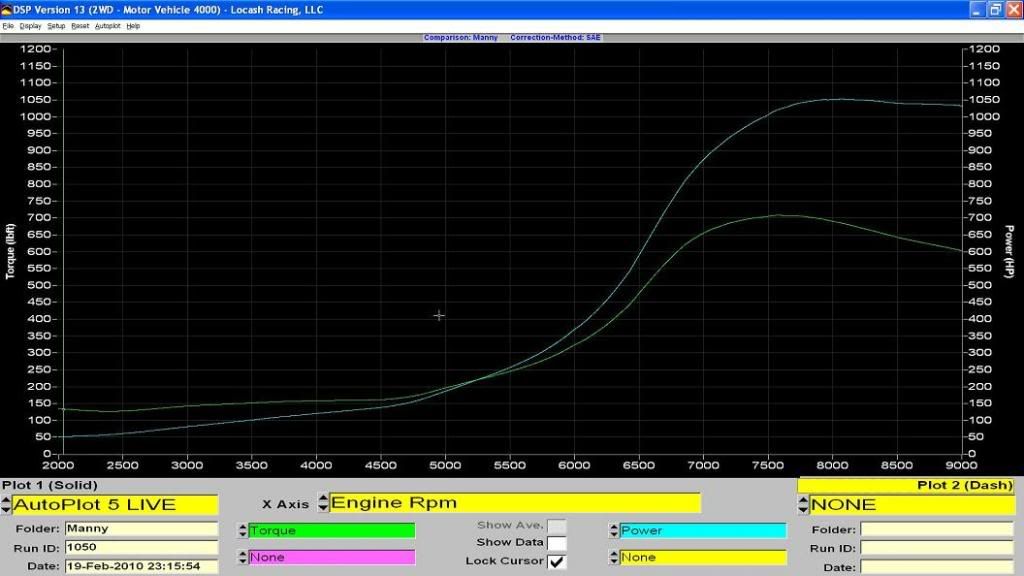Click the crosshair cursor on the graph
Image resolution: width=1024 pixels, height=576 pixels.
(439, 315)
